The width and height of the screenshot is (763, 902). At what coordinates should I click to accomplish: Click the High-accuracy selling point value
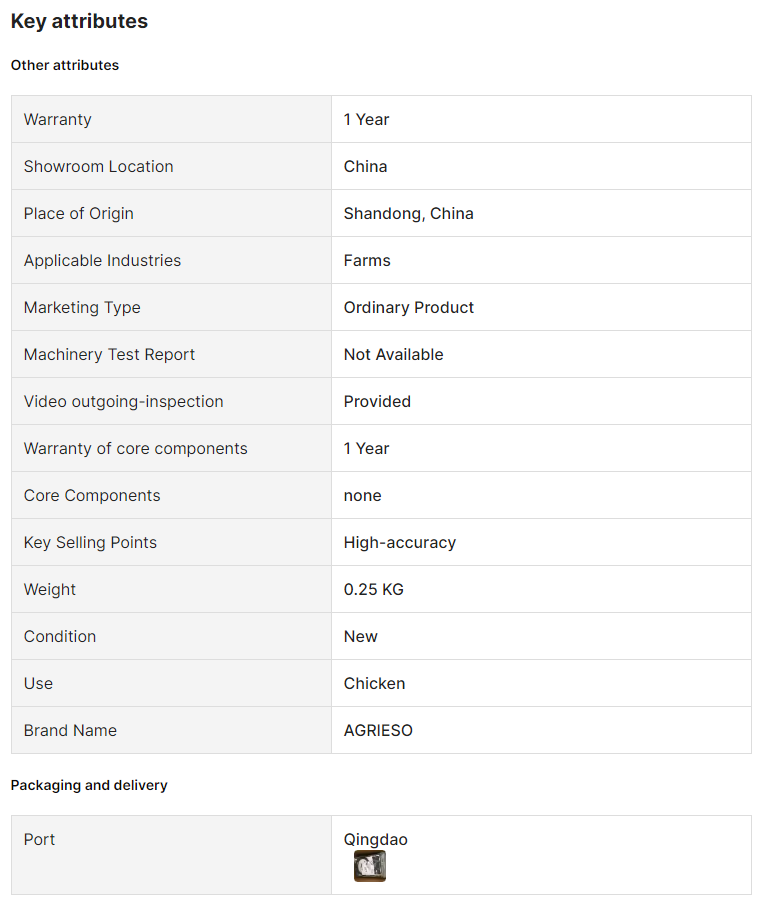pyautogui.click(x=400, y=542)
